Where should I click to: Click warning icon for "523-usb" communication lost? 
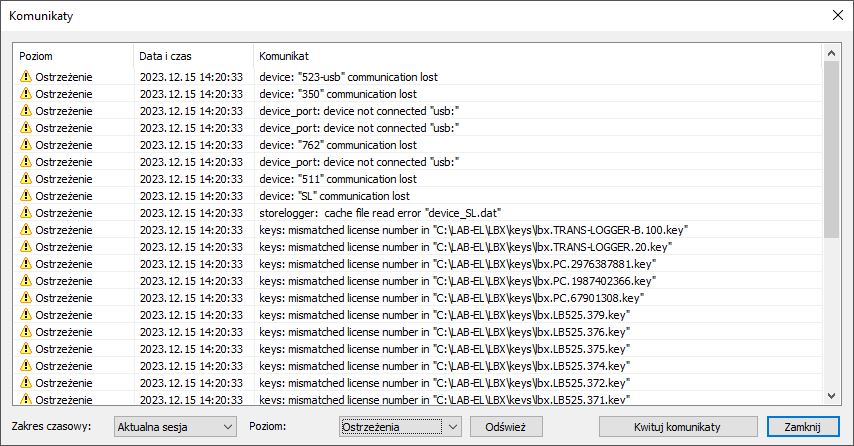[x=26, y=76]
